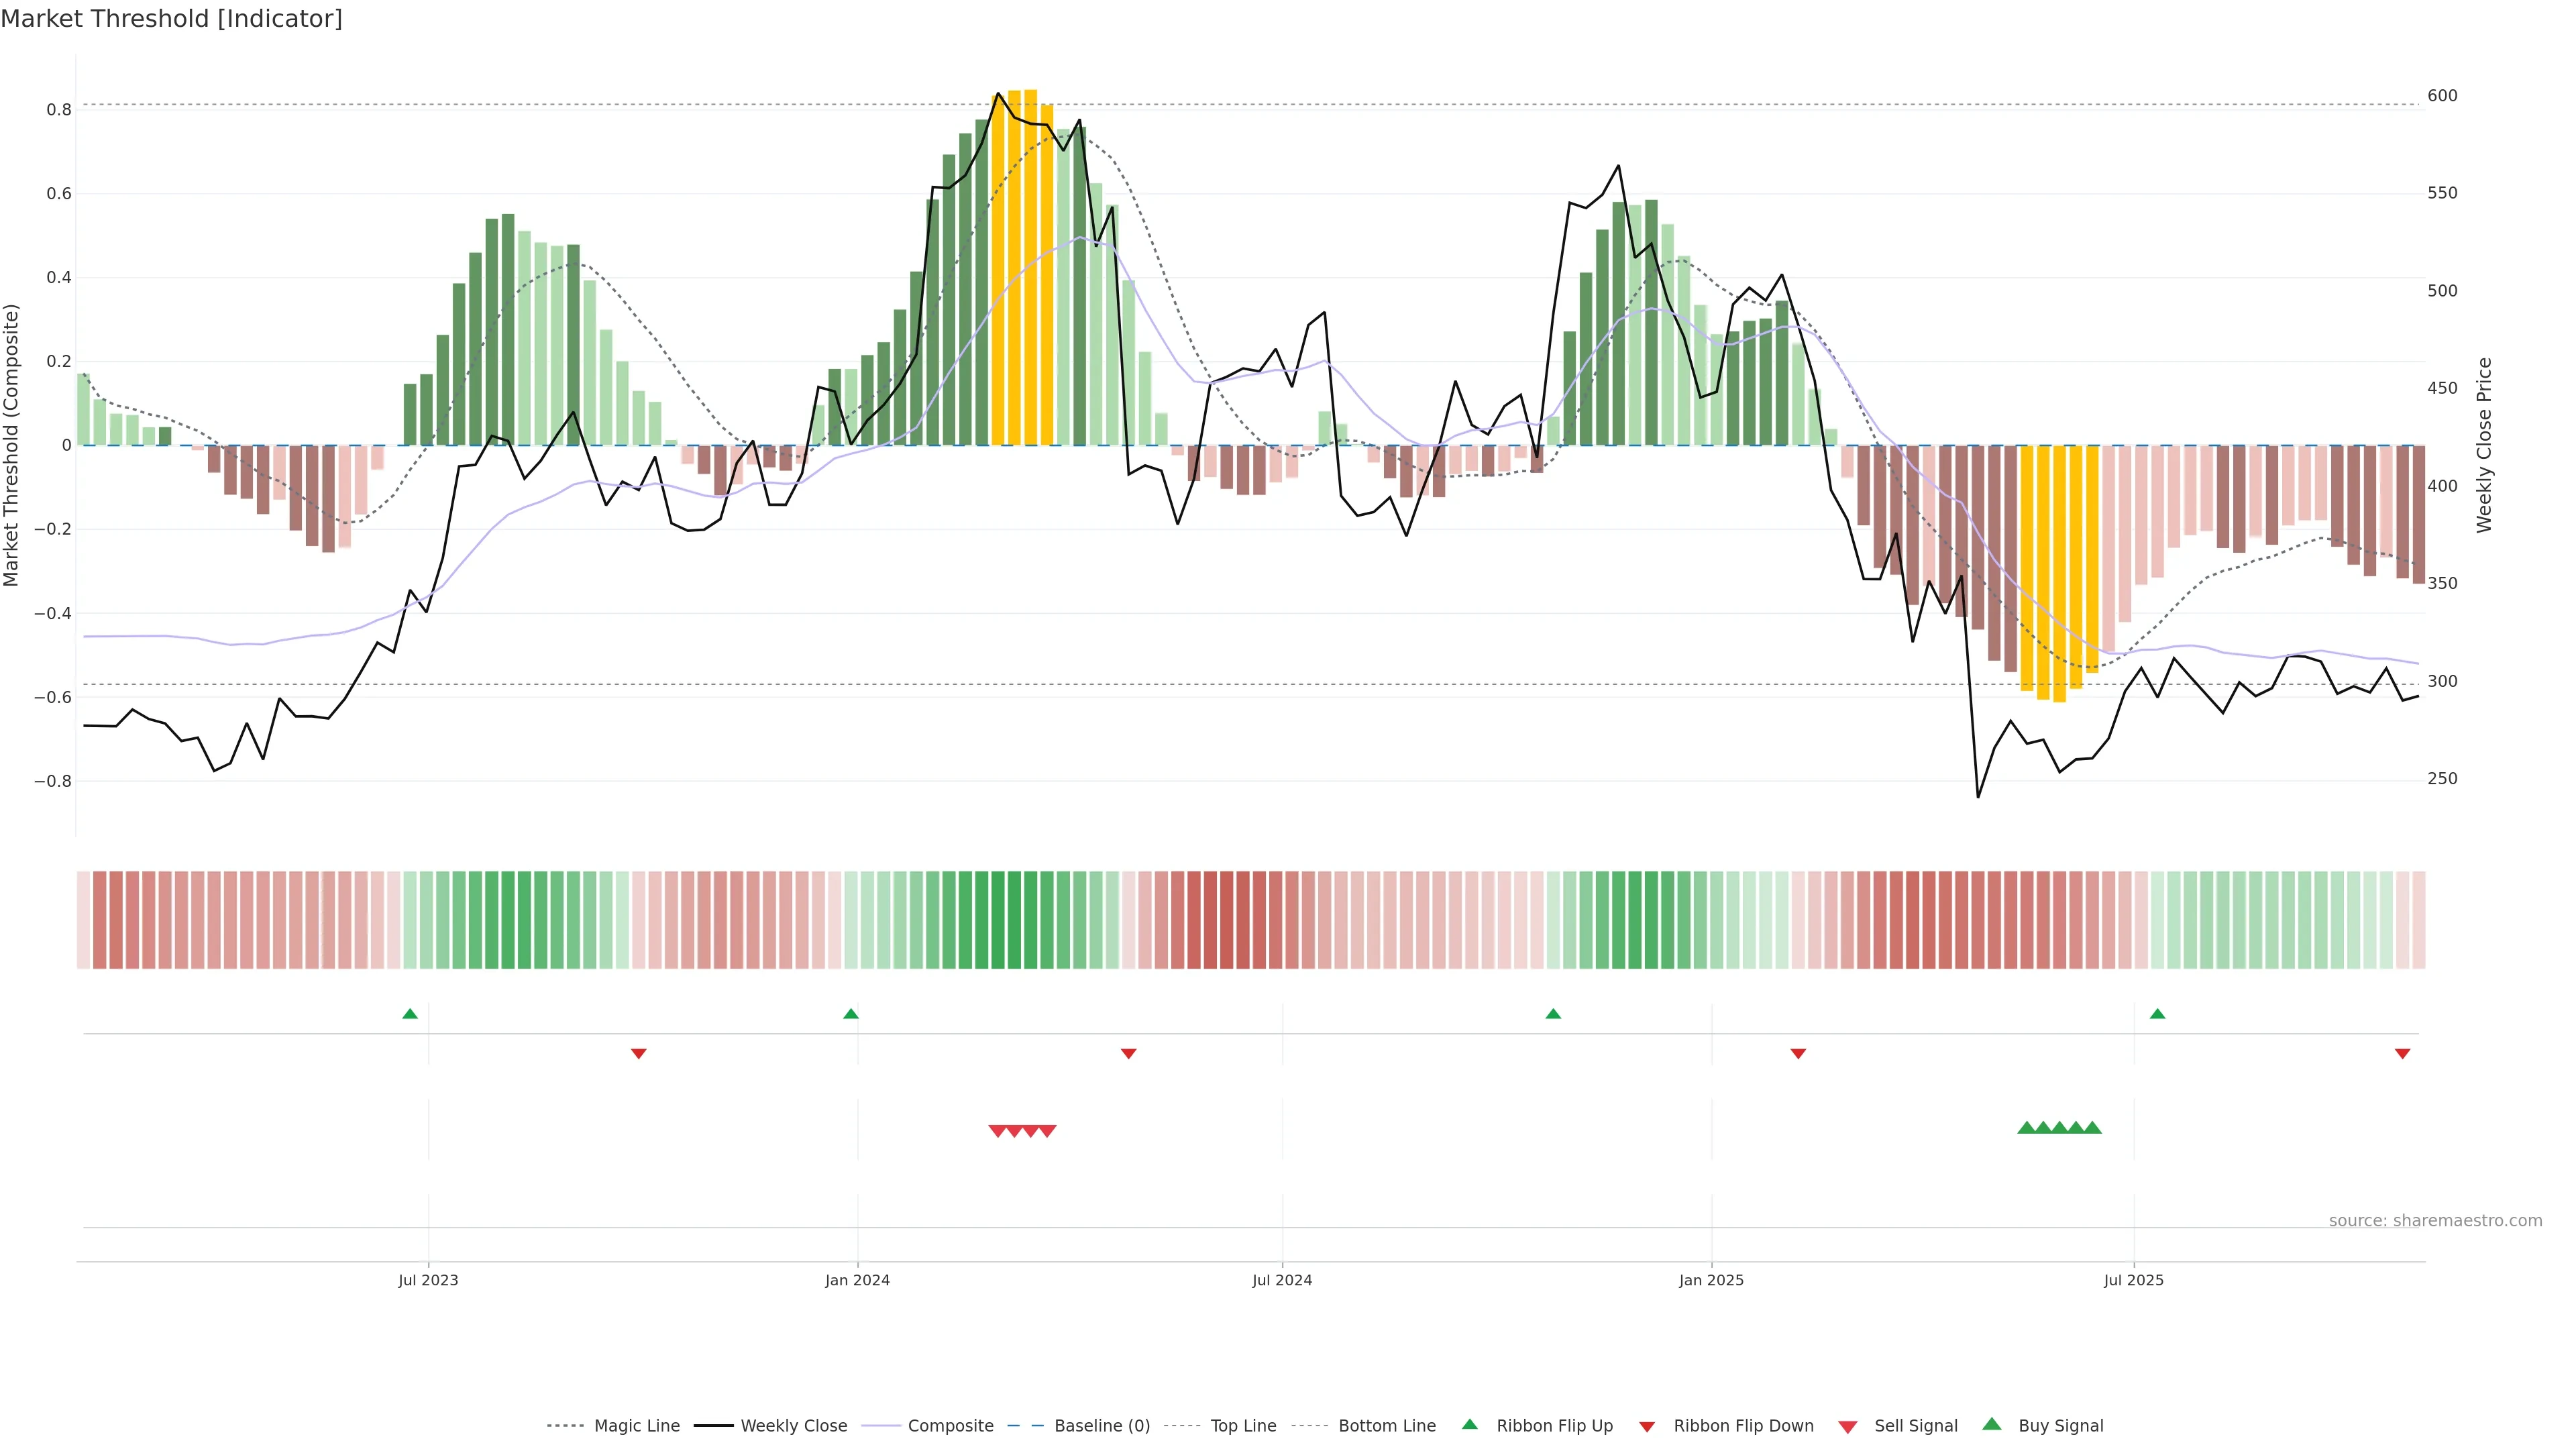Image resolution: width=2576 pixels, height=1449 pixels.
Task: Click the rightmost green Buy Signal triangle in chart
Action: (x=2092, y=1128)
